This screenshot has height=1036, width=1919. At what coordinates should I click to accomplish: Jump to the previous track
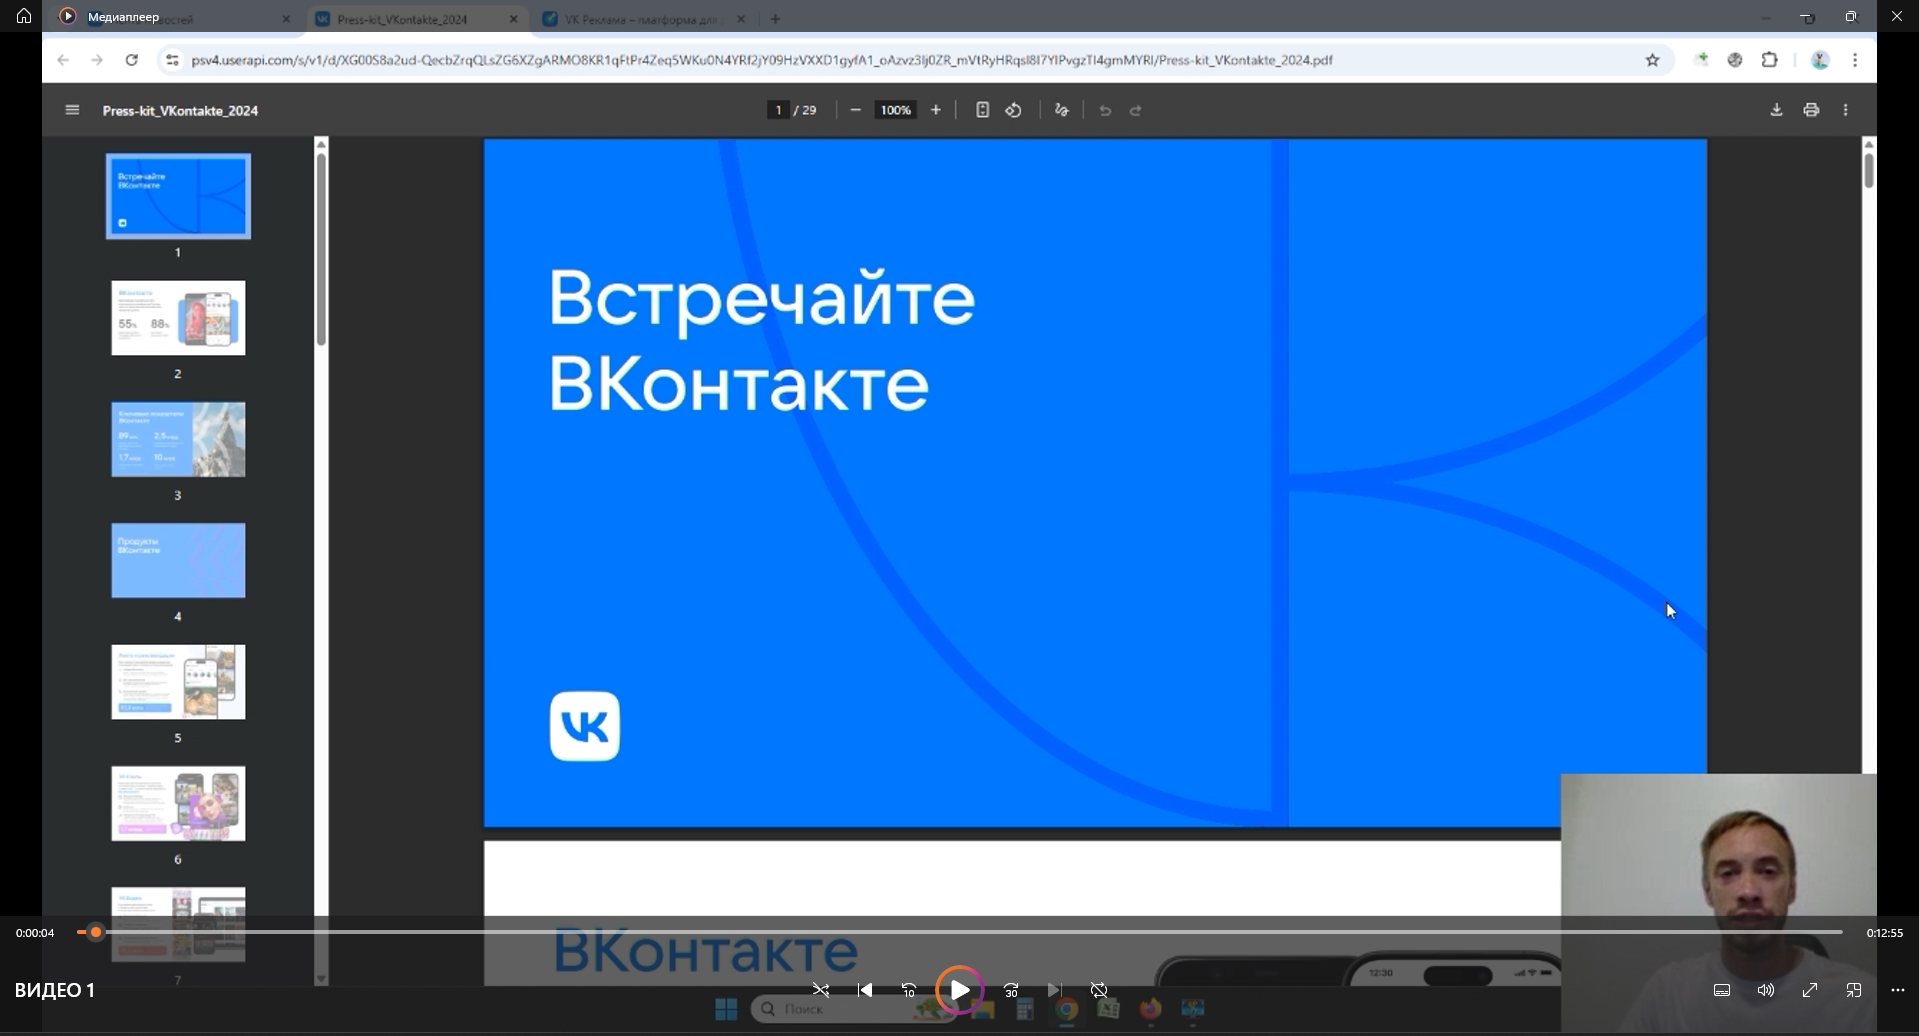click(x=865, y=990)
